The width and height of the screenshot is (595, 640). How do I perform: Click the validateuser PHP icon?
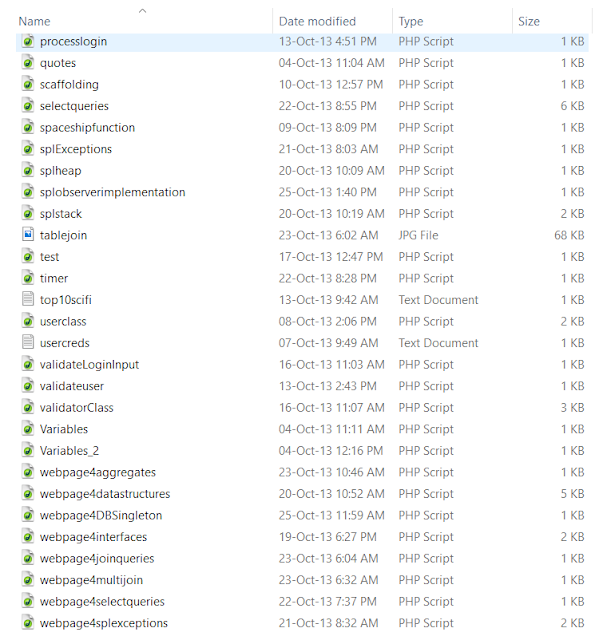tap(28, 386)
